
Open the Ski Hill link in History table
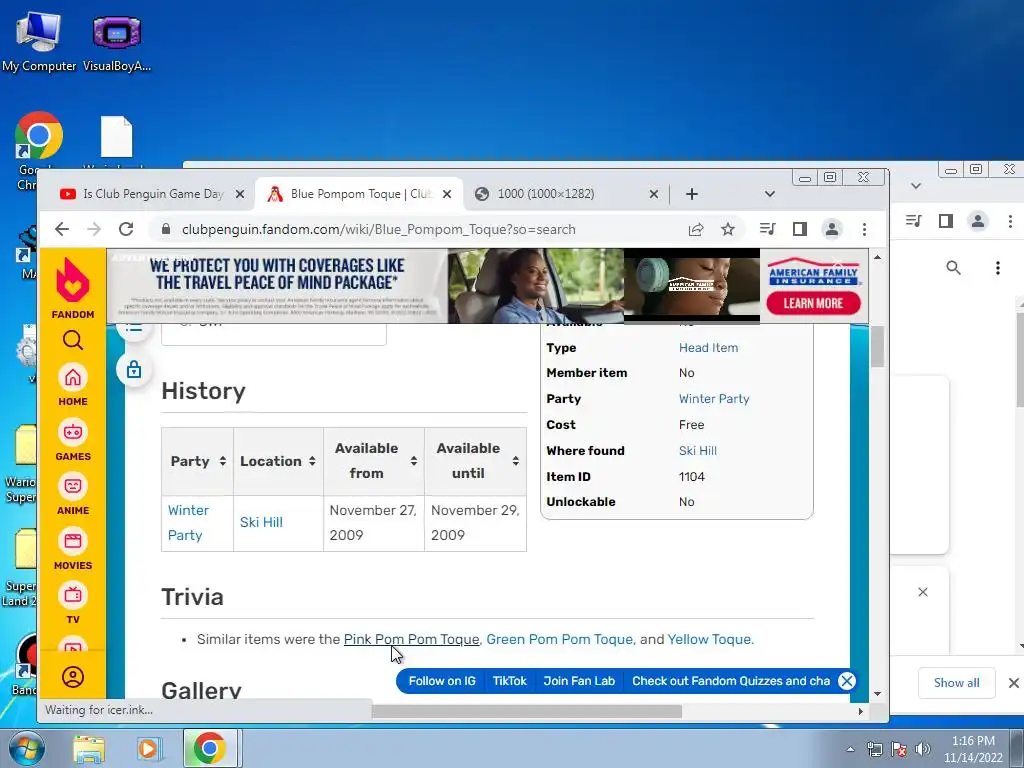[261, 522]
